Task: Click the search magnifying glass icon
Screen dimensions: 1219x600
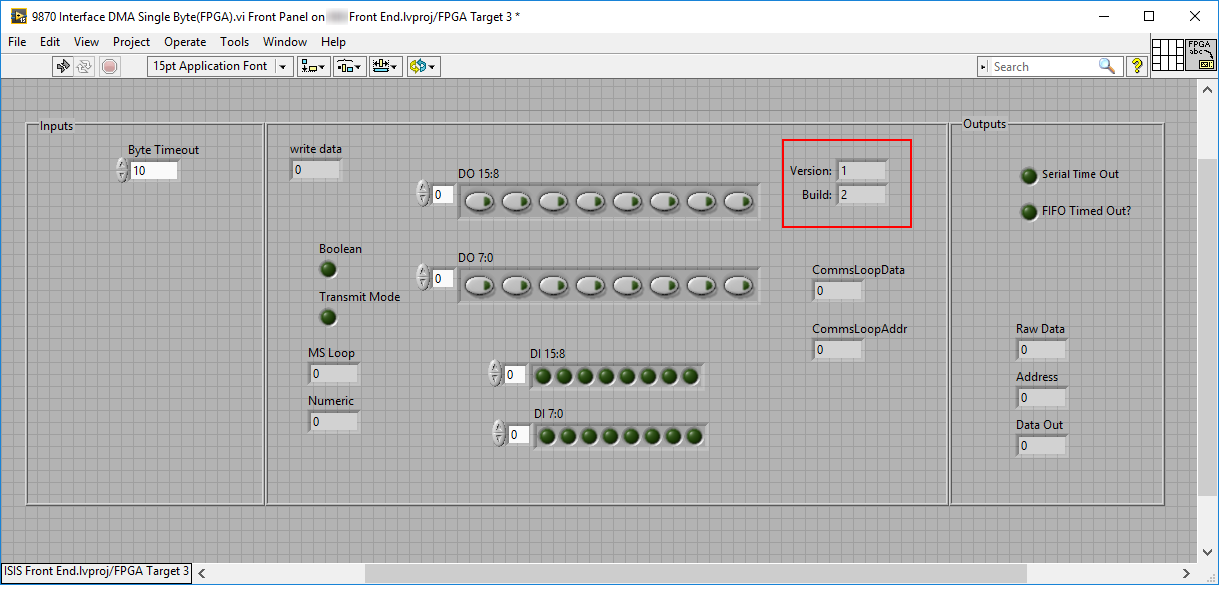Action: point(1106,66)
